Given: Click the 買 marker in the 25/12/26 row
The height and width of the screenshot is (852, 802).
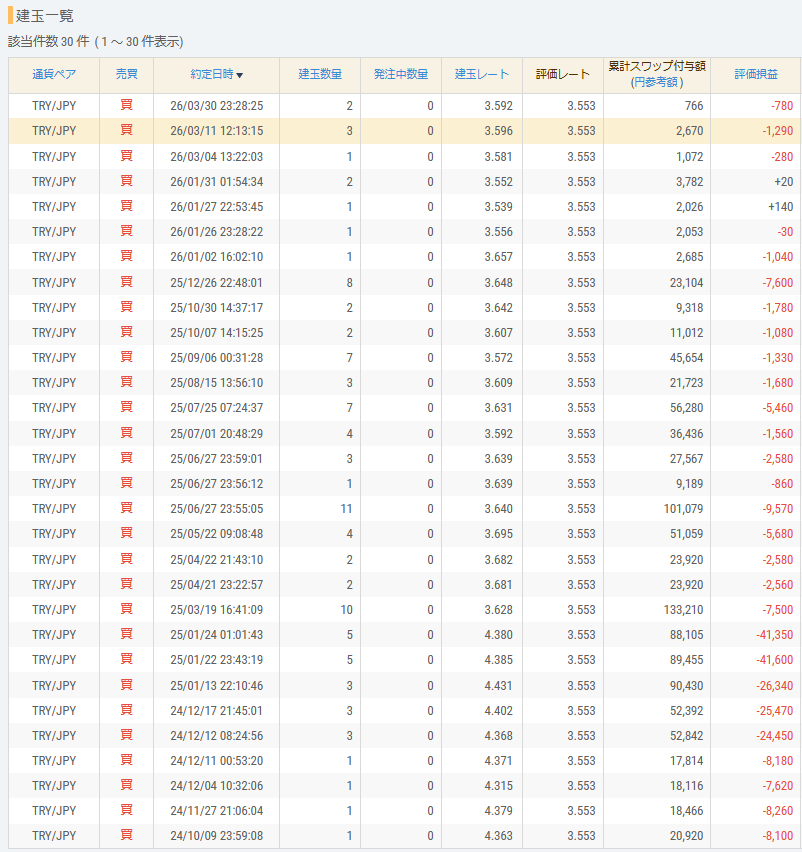Looking at the screenshot, I should (126, 282).
